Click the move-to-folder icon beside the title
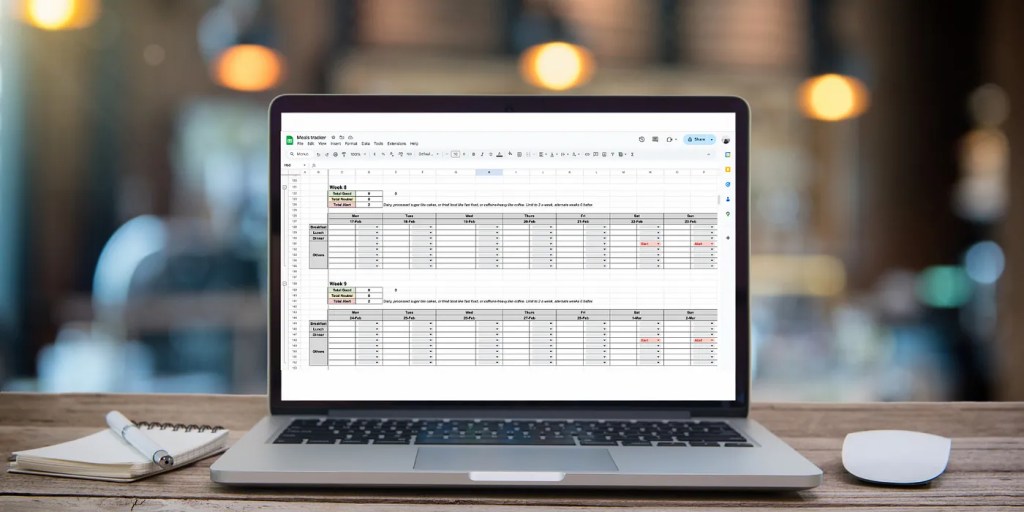 pos(342,137)
